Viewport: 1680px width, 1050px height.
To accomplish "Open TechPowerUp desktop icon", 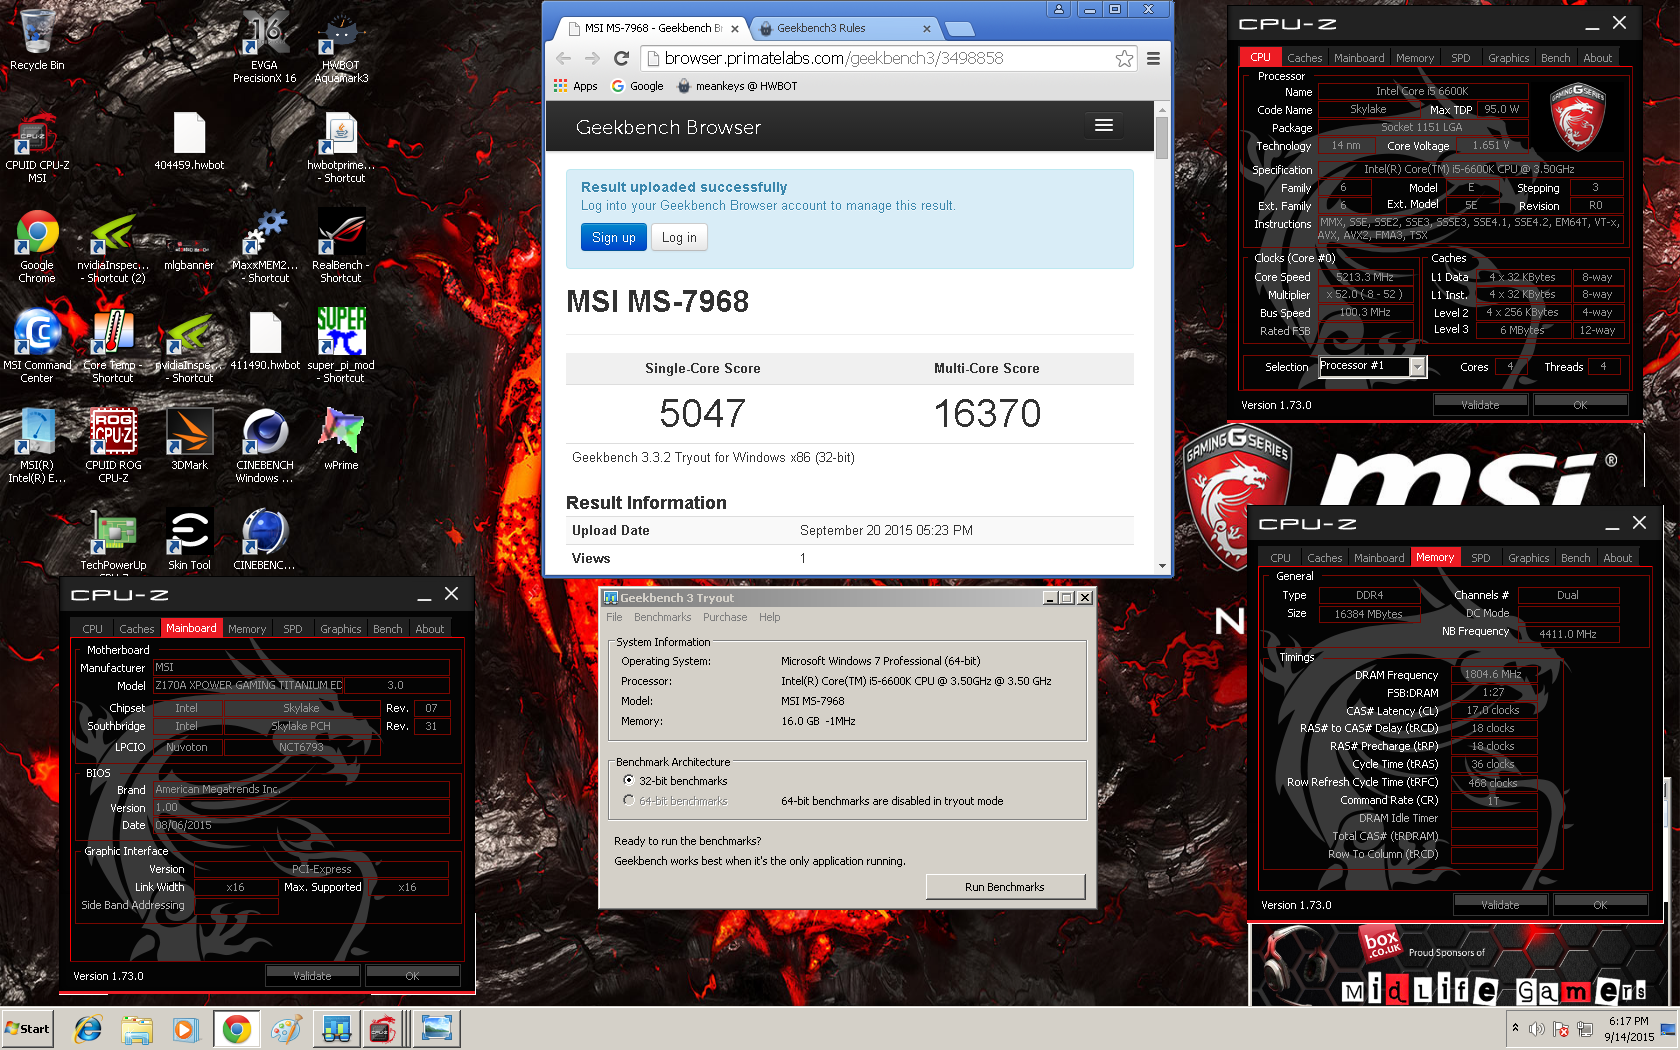I will (113, 540).
